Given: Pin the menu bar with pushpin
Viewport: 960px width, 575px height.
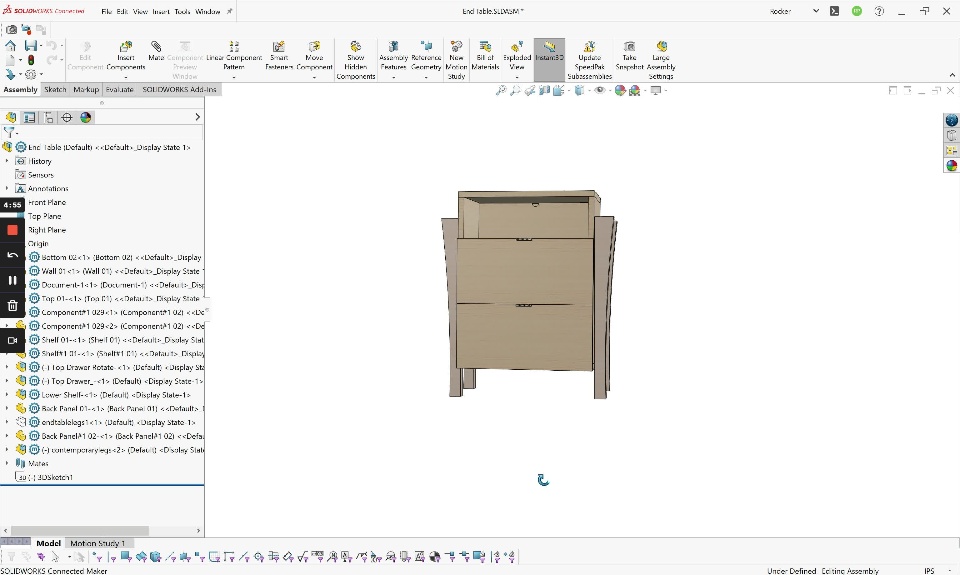Looking at the screenshot, I should tap(230, 11).
